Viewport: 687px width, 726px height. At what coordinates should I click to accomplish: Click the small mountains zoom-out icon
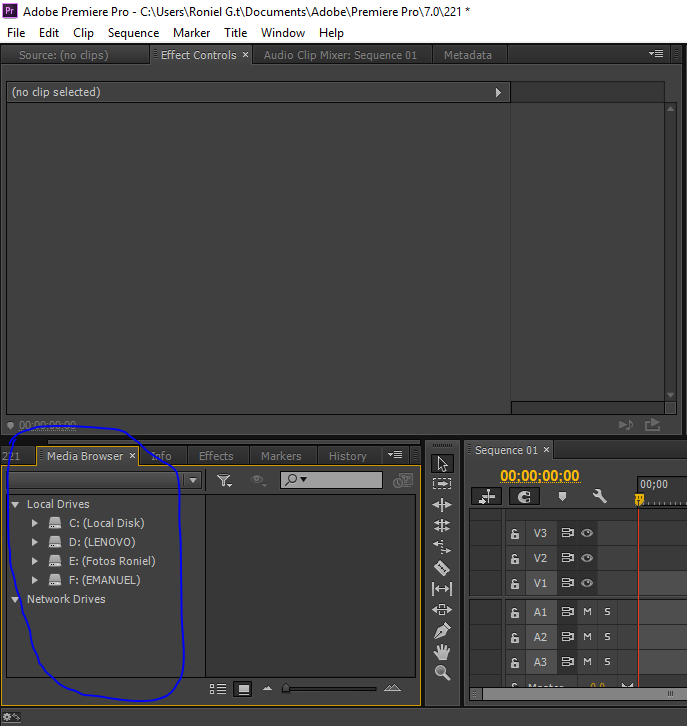click(267, 688)
